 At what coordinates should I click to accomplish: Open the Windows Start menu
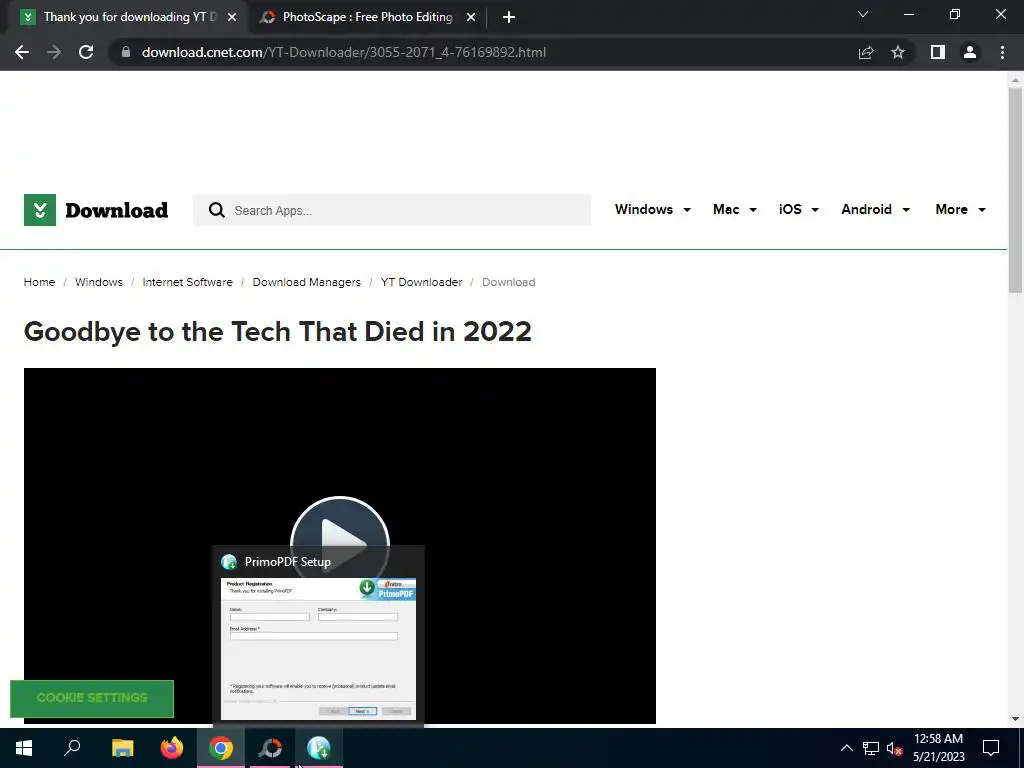(24, 748)
